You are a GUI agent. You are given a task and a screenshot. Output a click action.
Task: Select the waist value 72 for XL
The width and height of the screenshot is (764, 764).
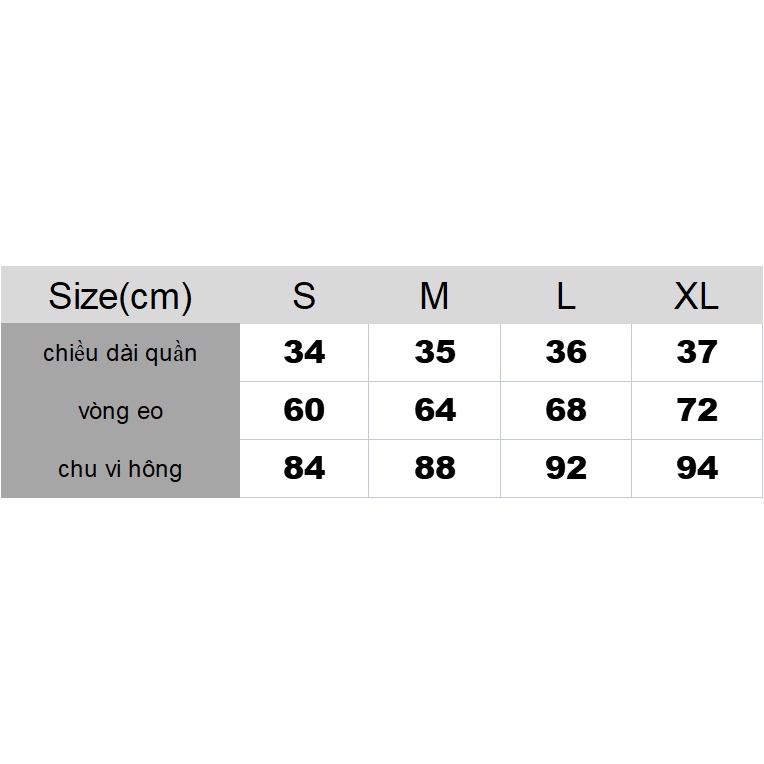tap(697, 410)
